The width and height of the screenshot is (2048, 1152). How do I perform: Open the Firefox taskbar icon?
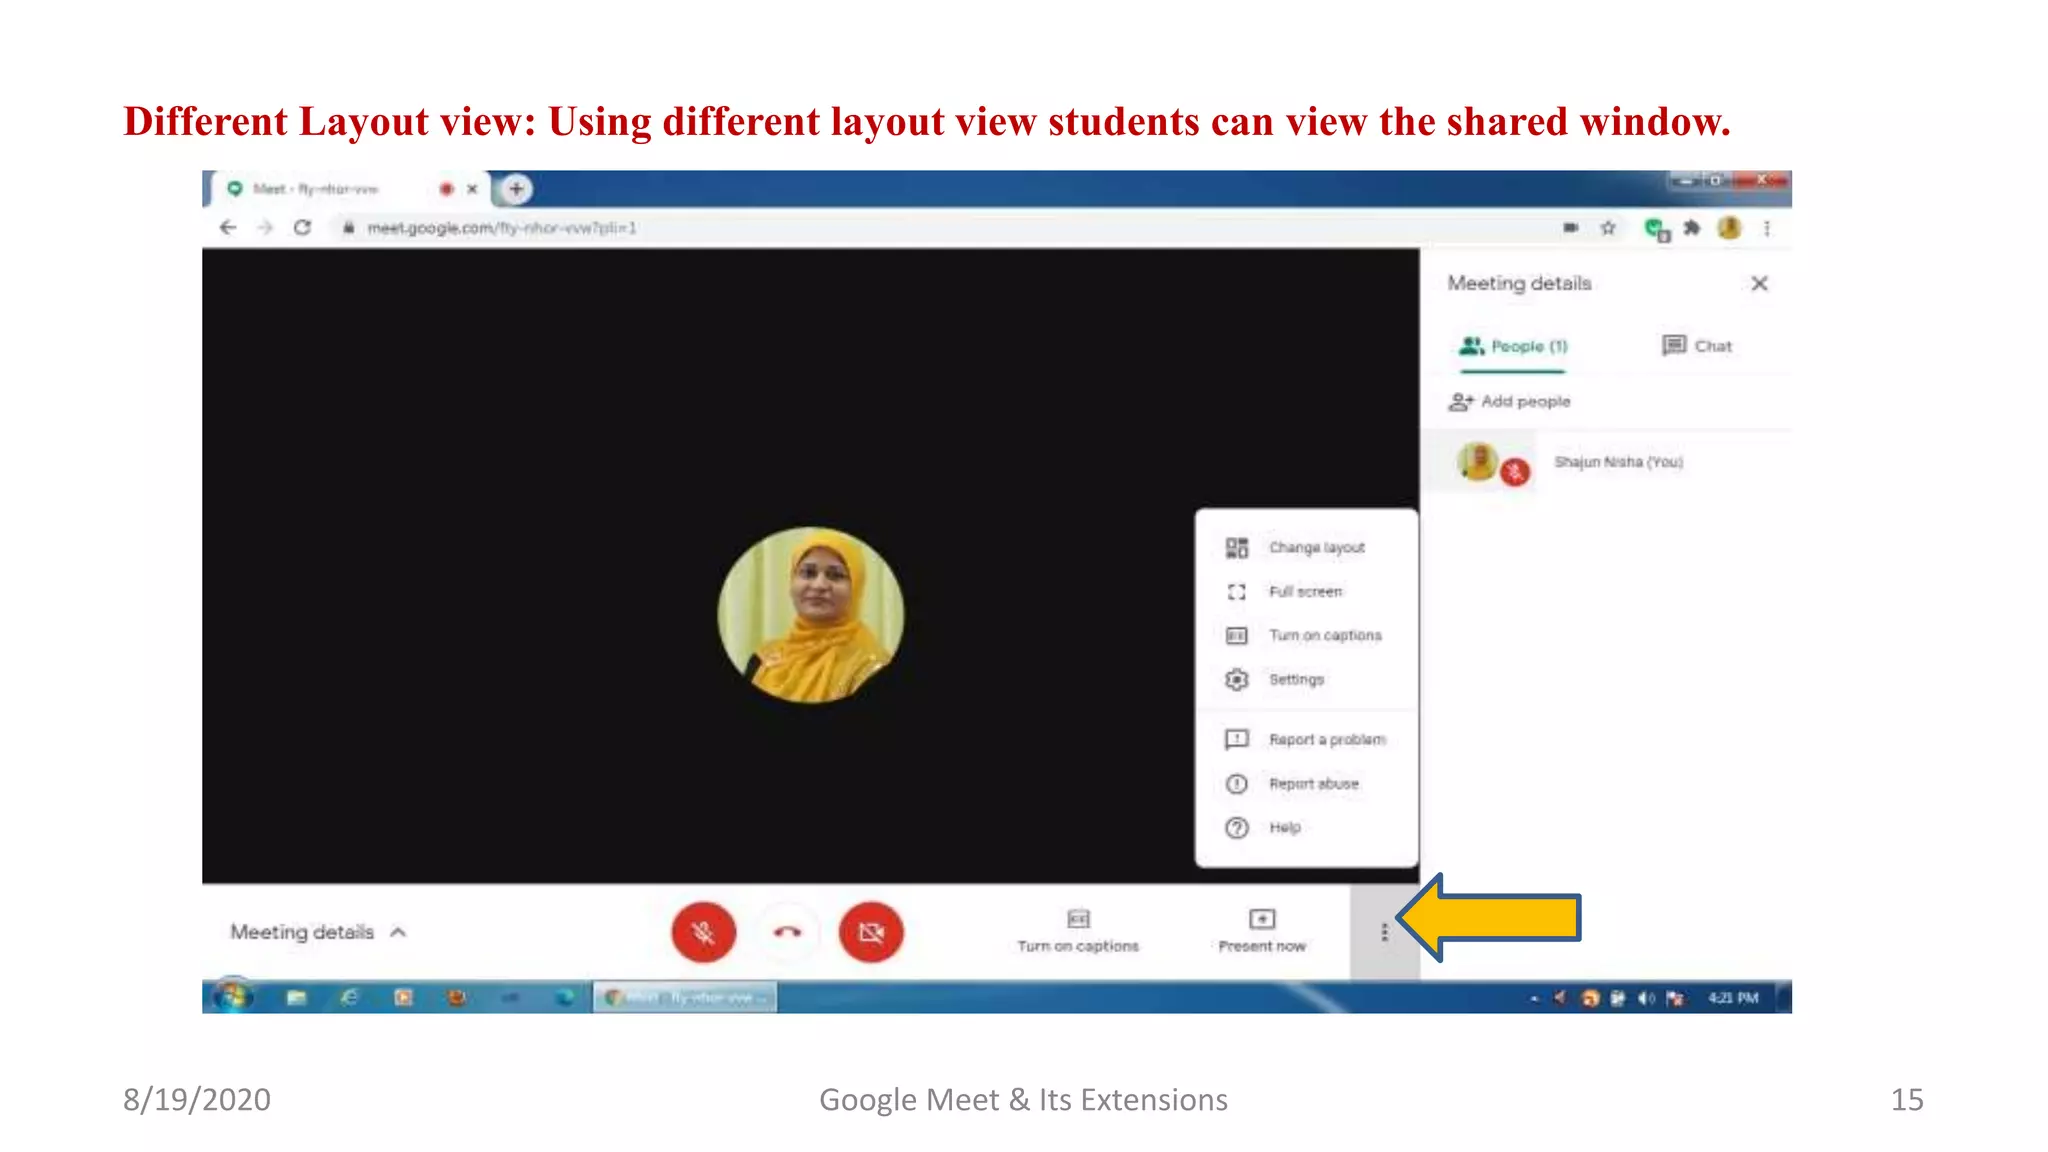coord(457,997)
